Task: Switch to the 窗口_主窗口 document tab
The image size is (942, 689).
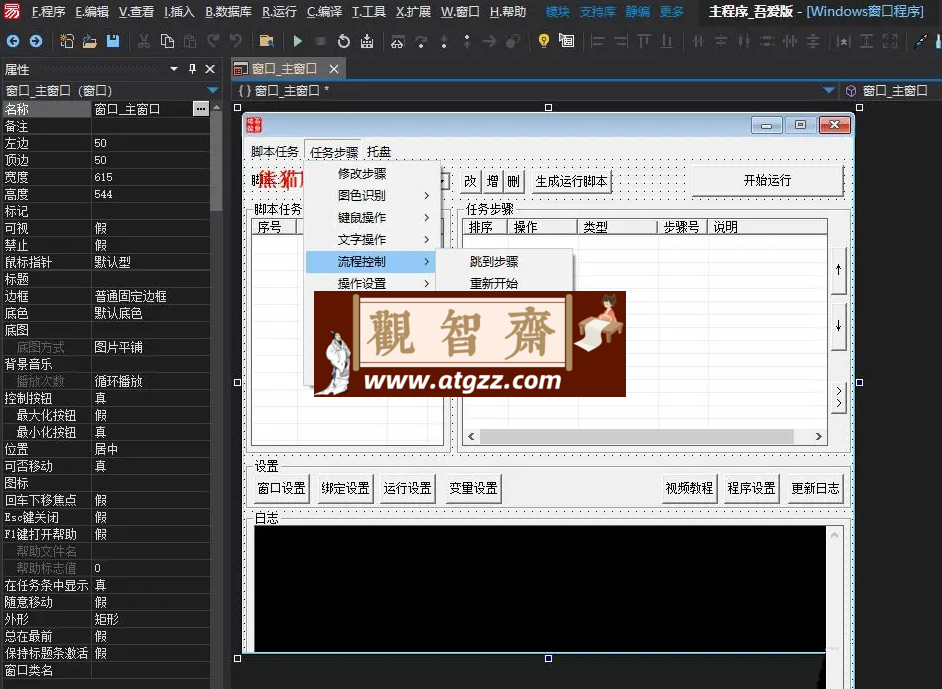Action: [x=283, y=69]
